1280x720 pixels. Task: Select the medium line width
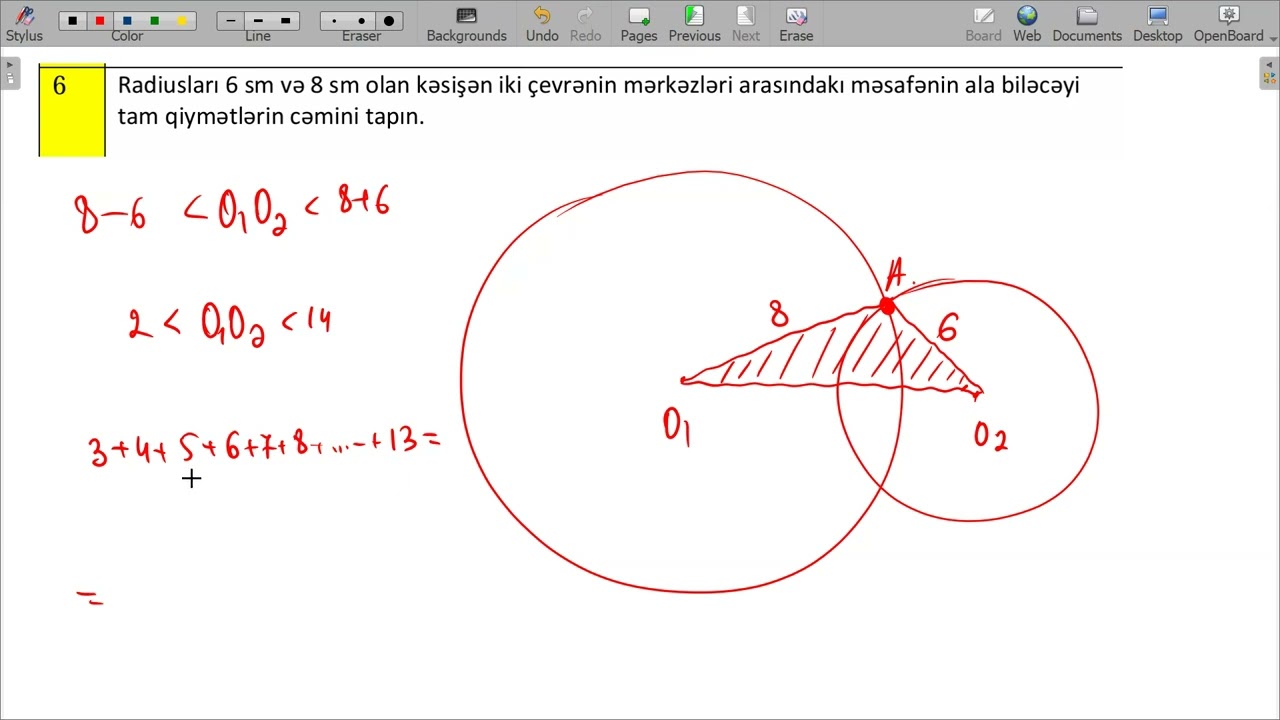coord(258,21)
